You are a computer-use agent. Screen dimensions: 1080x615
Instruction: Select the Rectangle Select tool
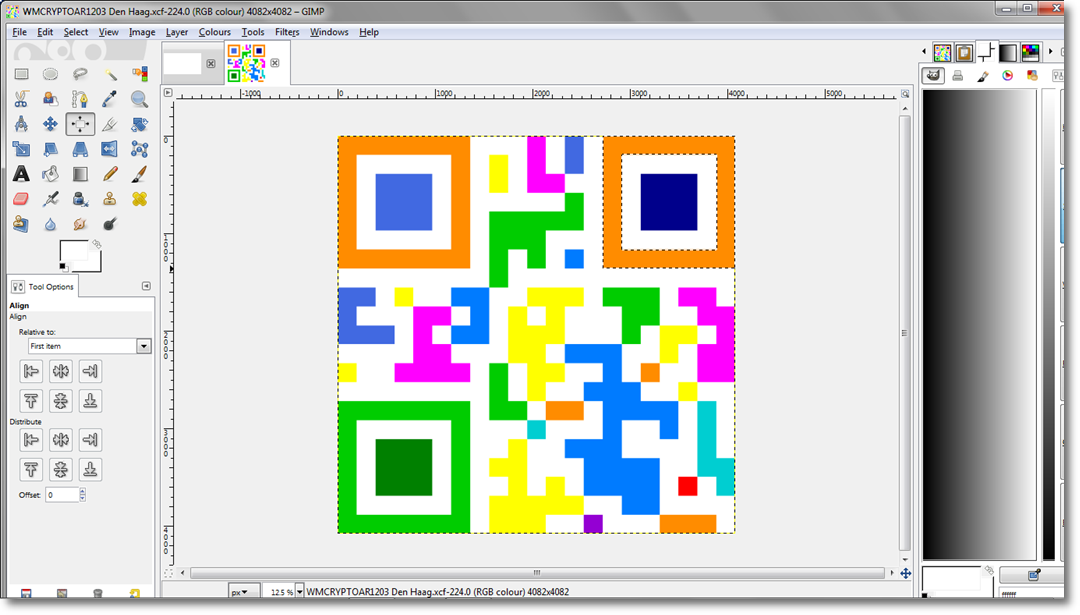point(21,74)
